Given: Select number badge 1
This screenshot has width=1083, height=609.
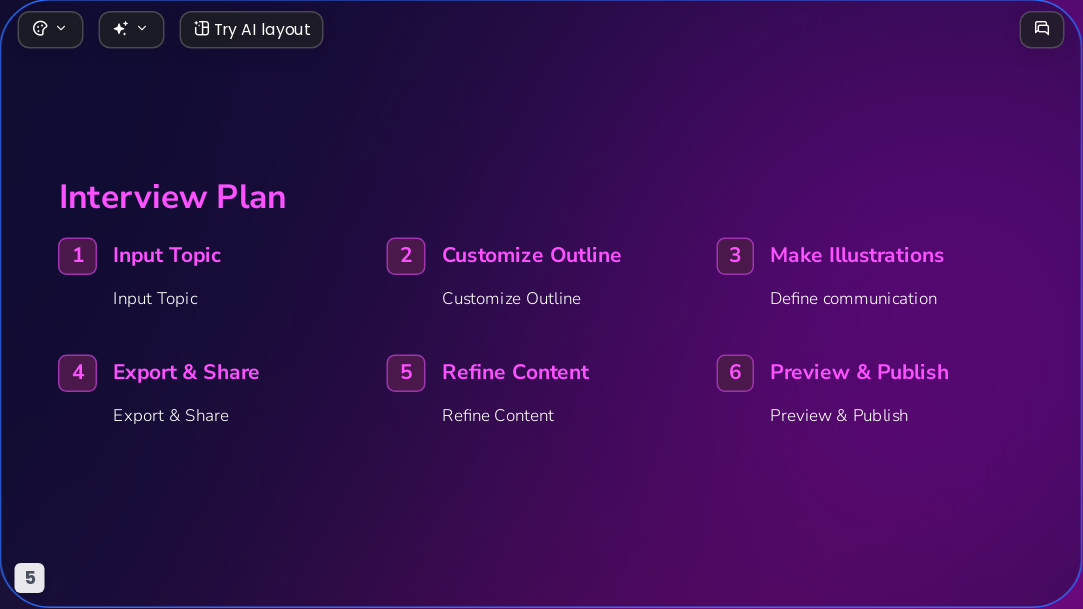Looking at the screenshot, I should click(77, 256).
